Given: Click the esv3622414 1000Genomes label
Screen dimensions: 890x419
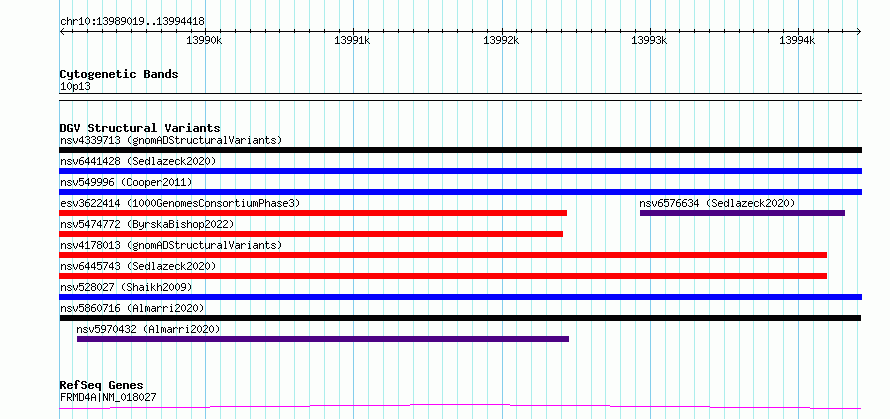Looking at the screenshot, I should coord(180,203).
